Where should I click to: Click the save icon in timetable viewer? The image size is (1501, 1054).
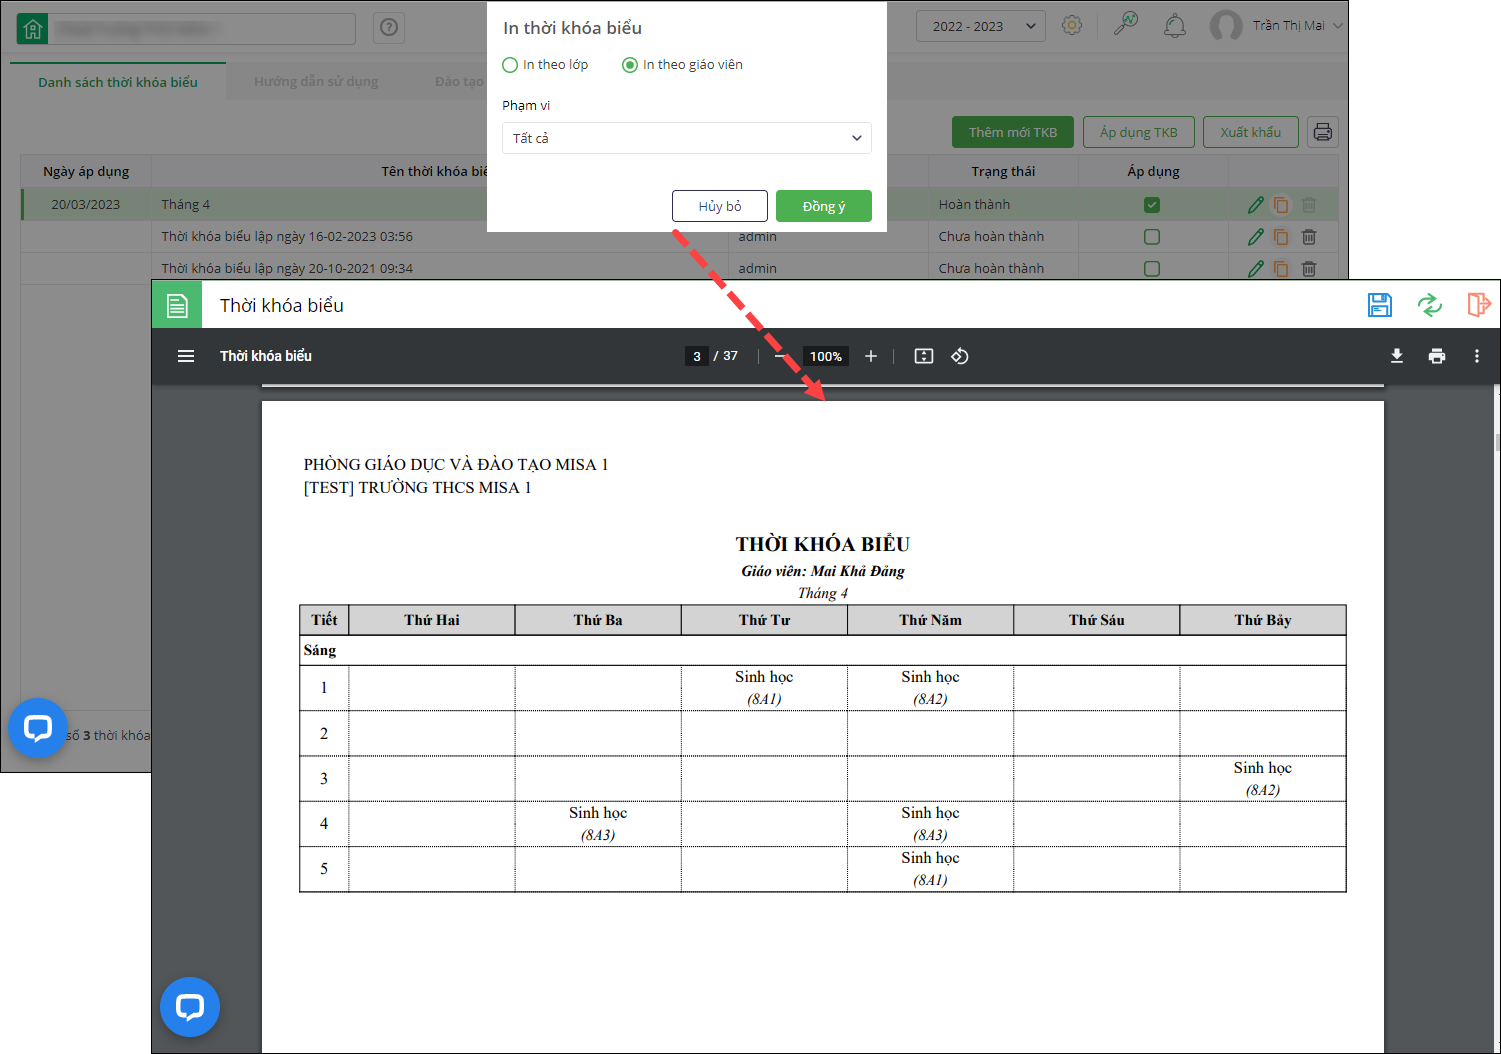(x=1379, y=305)
